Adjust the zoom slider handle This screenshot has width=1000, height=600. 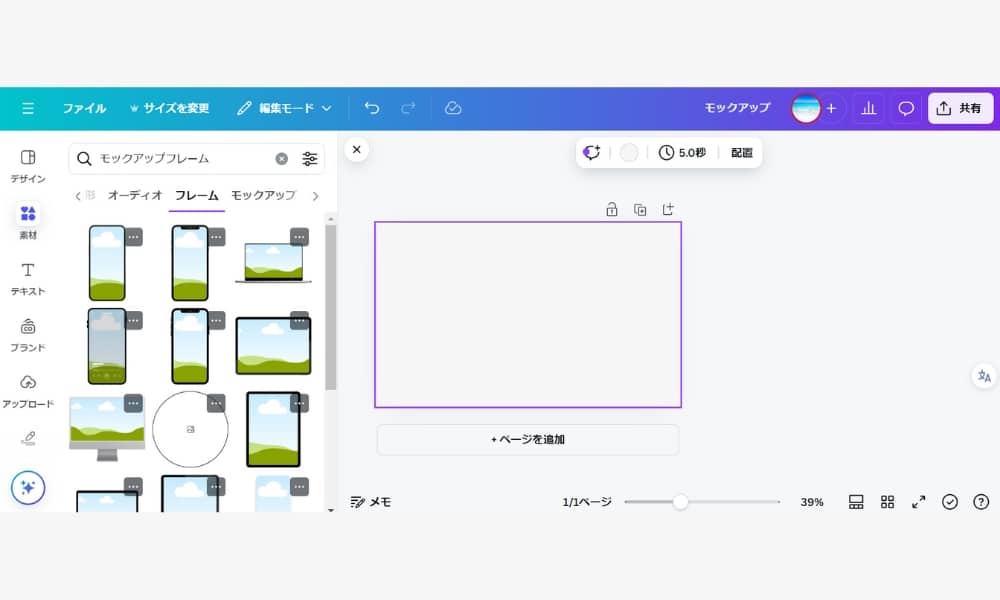pos(680,502)
